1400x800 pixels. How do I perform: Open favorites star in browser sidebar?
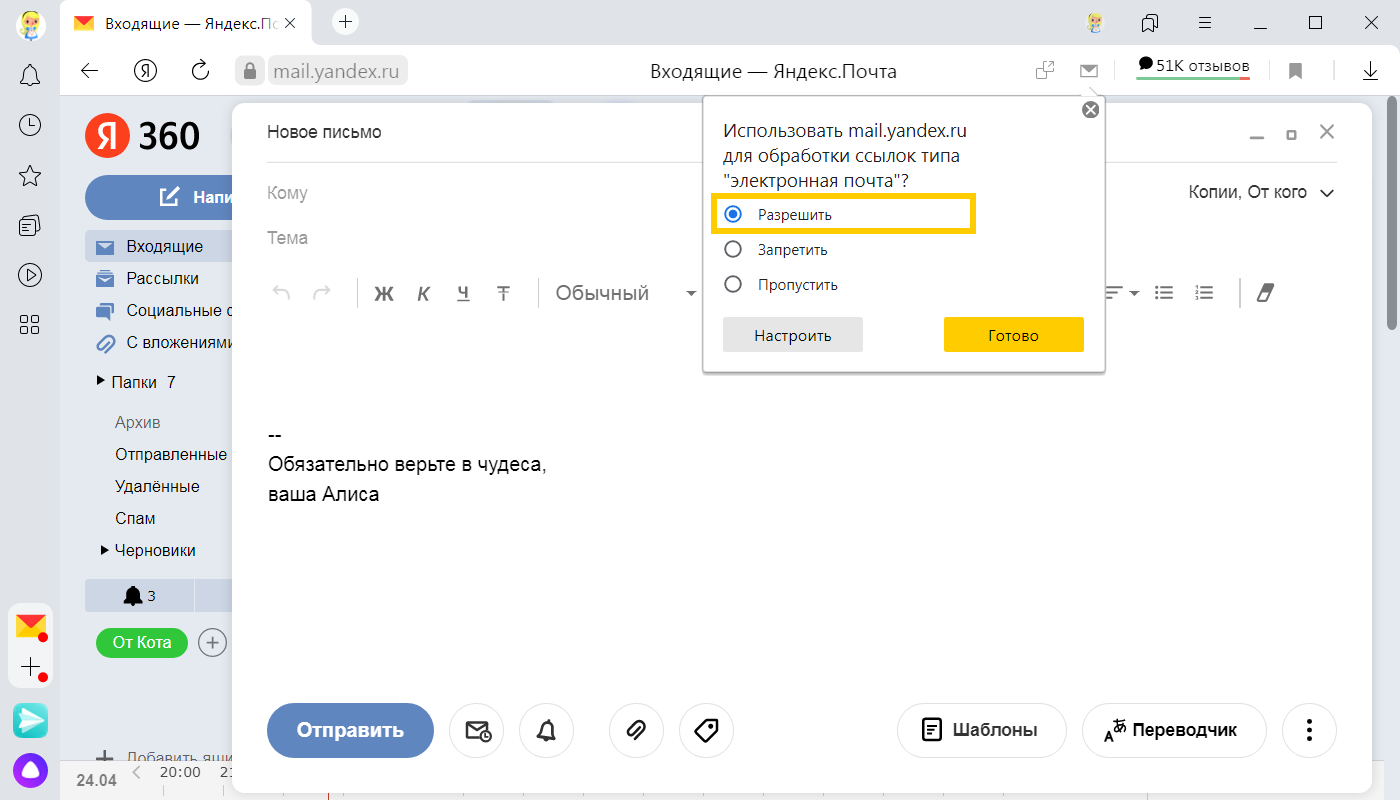coord(30,176)
